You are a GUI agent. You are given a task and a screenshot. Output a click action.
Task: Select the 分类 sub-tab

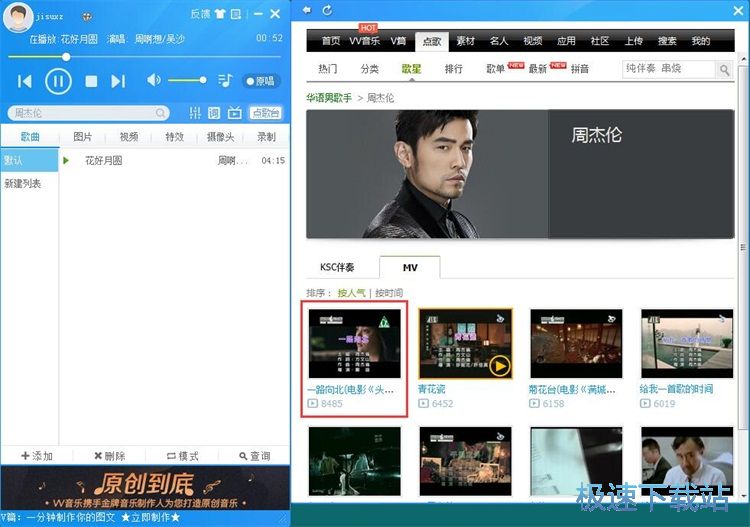pos(369,69)
